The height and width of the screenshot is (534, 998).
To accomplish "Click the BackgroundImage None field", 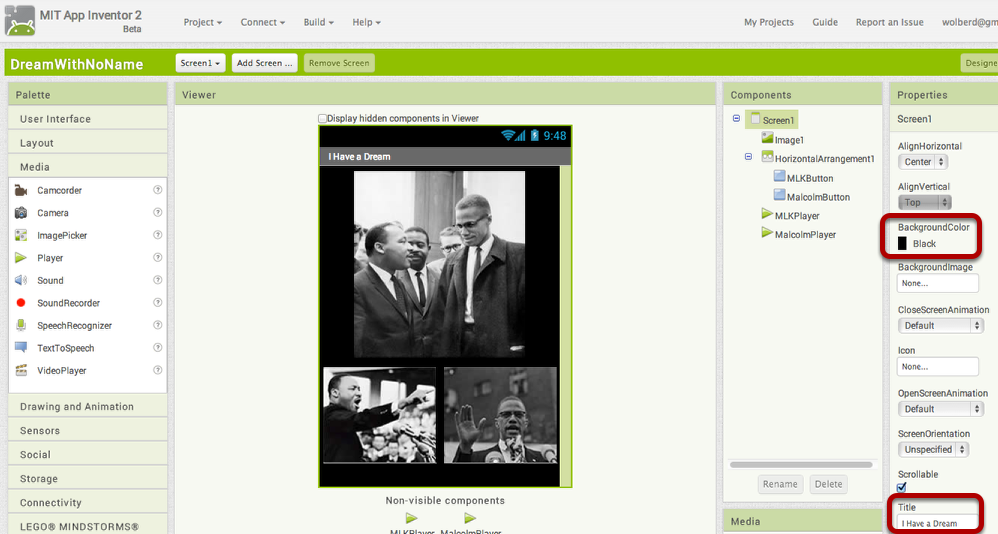I will (938, 283).
